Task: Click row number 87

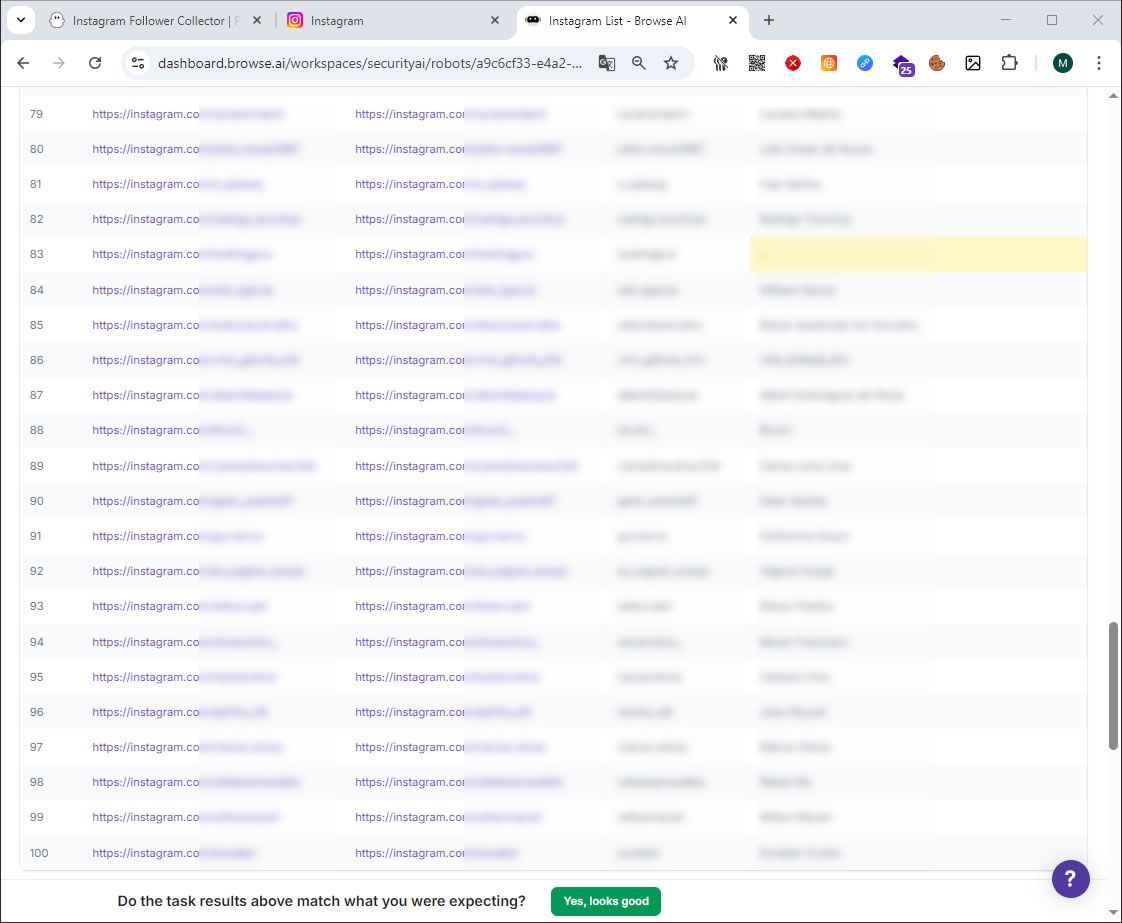Action: pyautogui.click(x=36, y=395)
